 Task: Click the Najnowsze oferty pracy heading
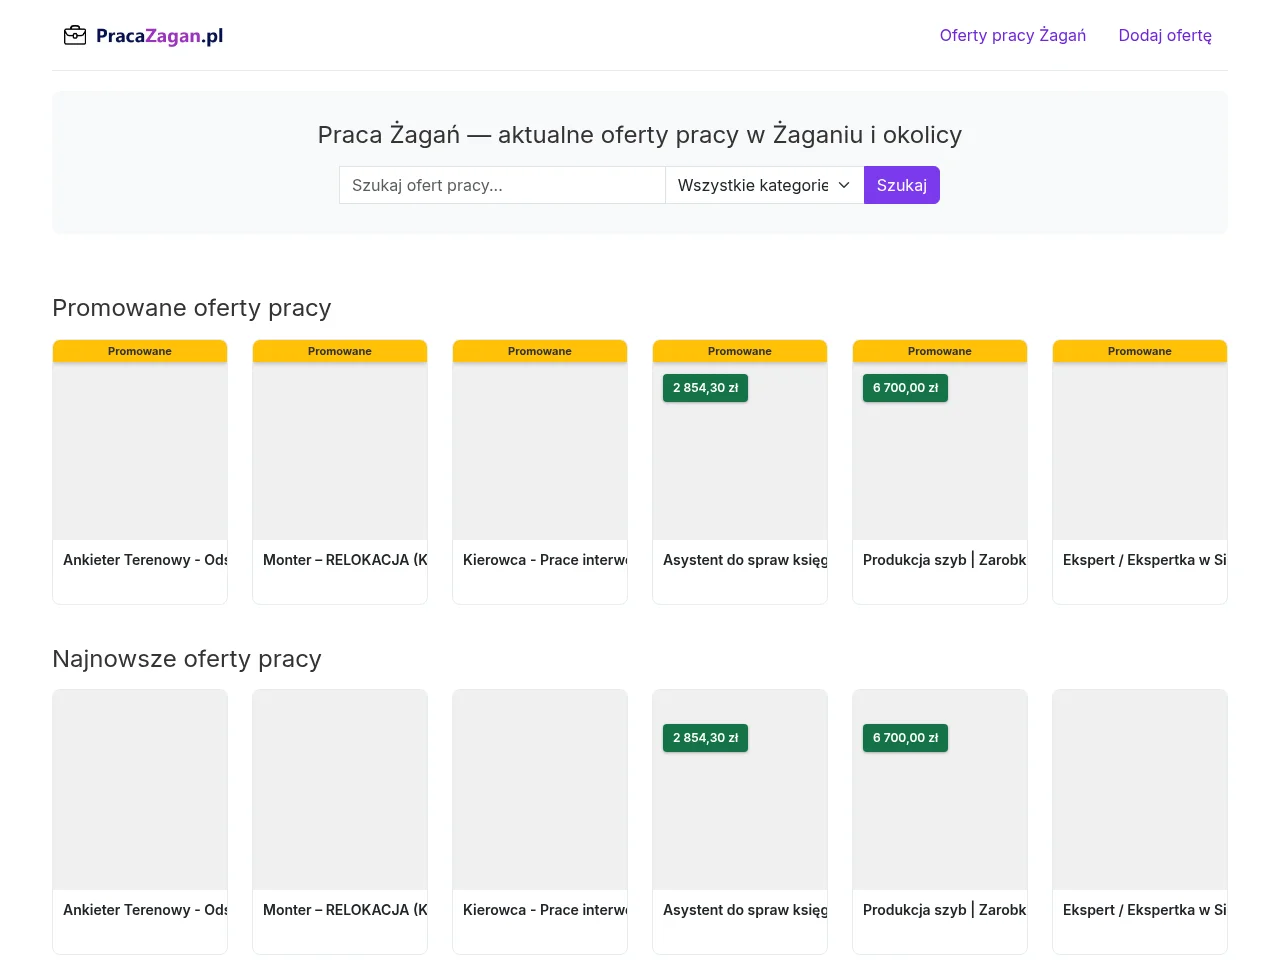(187, 659)
